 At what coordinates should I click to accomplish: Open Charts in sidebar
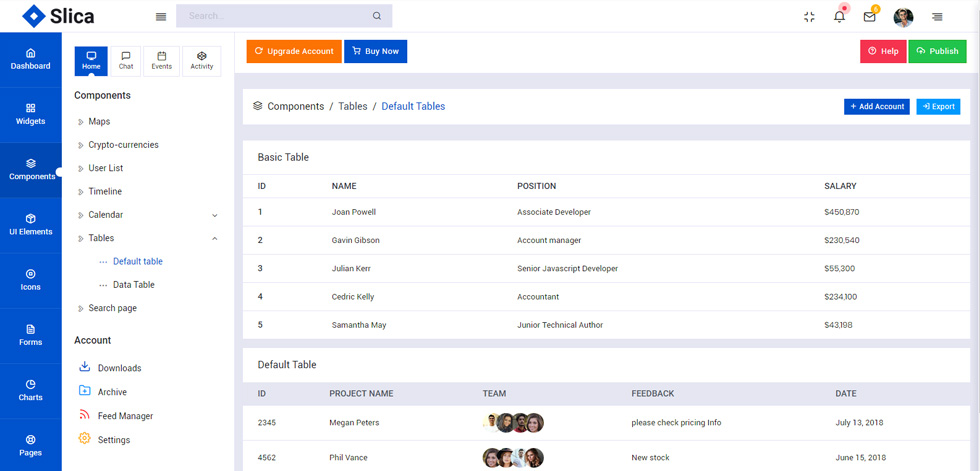tap(31, 390)
